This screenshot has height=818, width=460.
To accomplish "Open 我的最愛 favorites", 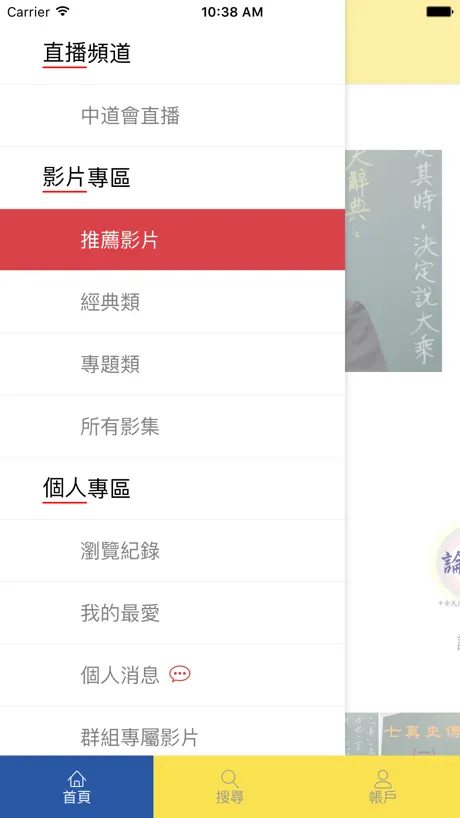I will click(x=172, y=613).
